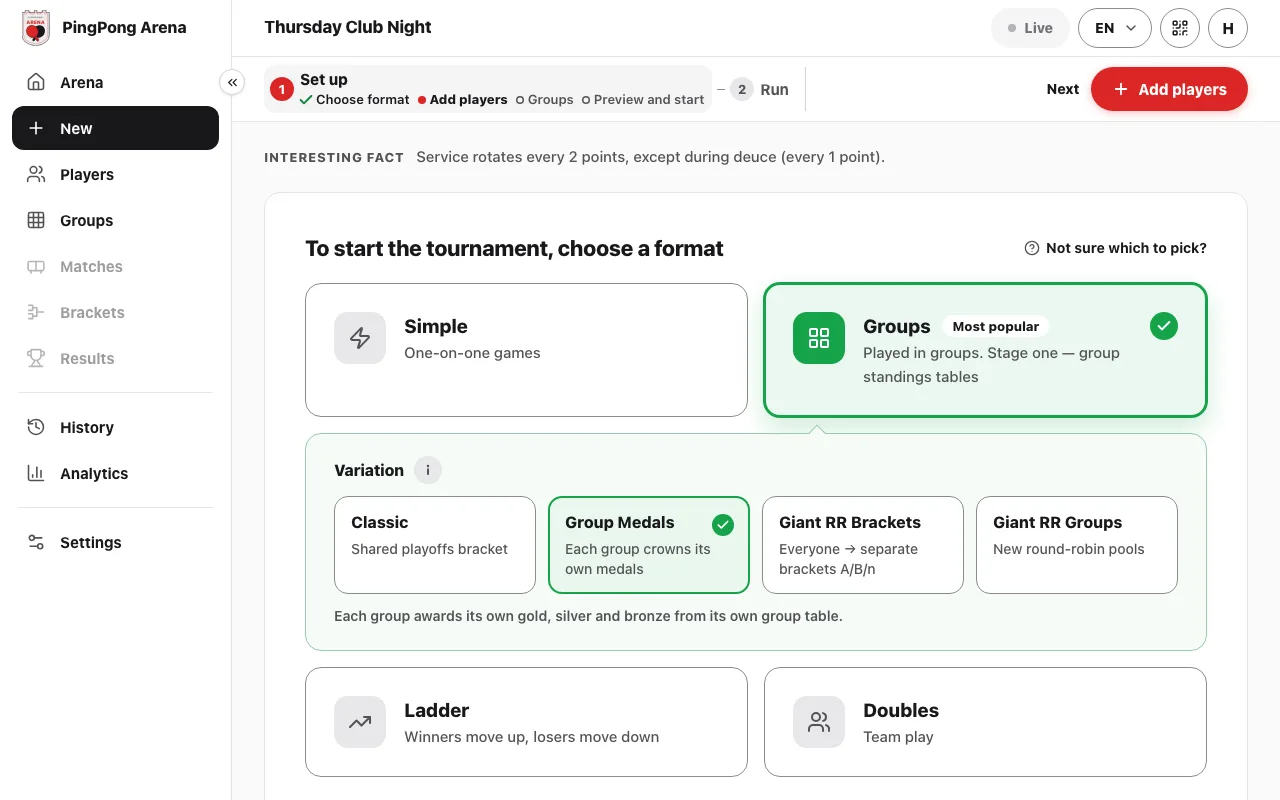
Task: Select the Doubles format card
Action: click(985, 722)
